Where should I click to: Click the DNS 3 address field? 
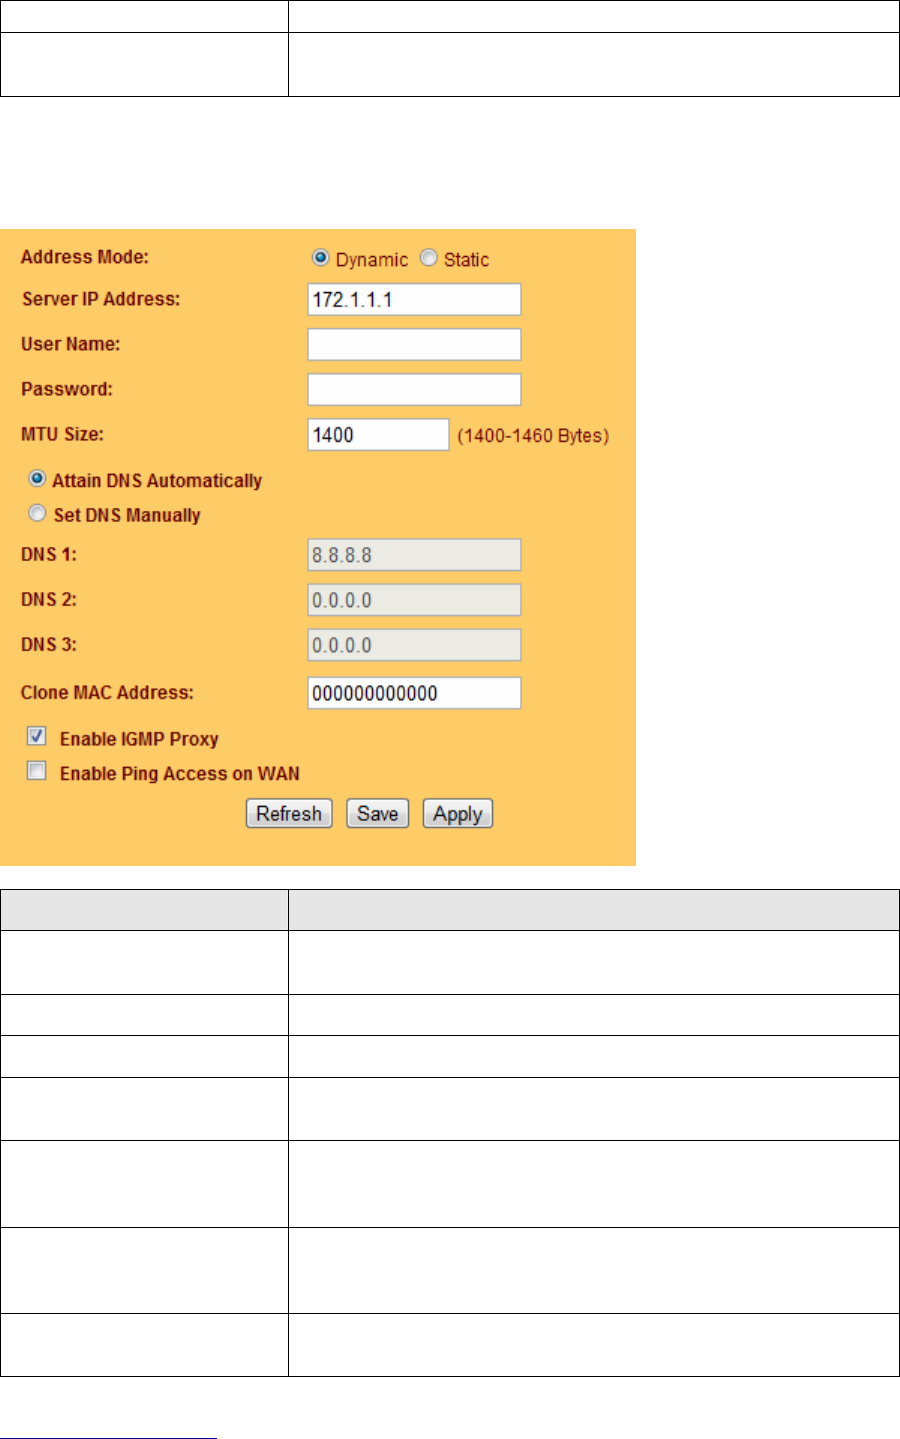click(x=414, y=645)
